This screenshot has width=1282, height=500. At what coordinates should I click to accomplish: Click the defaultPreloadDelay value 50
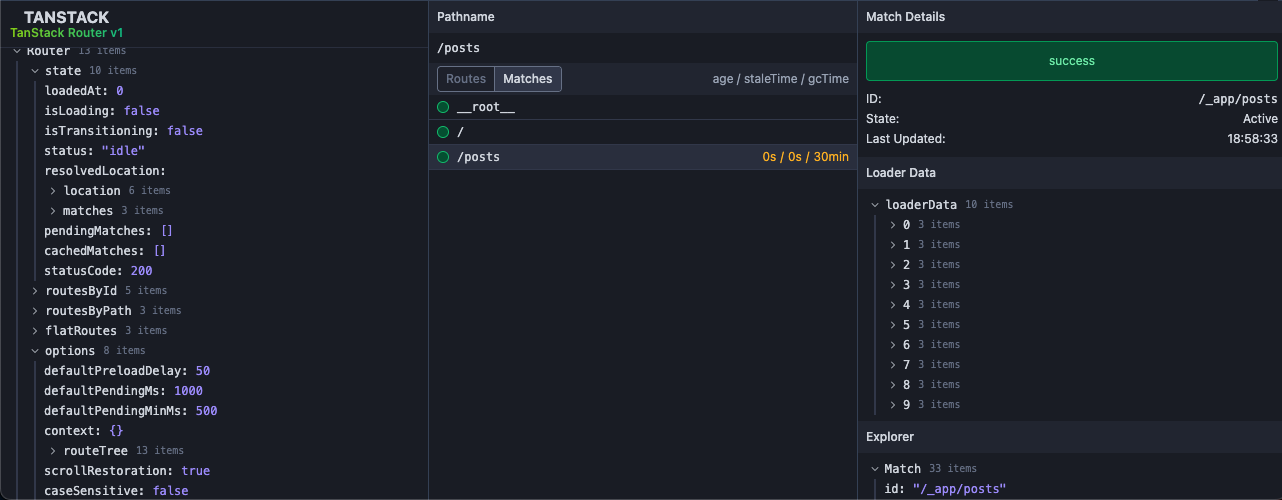pos(202,371)
